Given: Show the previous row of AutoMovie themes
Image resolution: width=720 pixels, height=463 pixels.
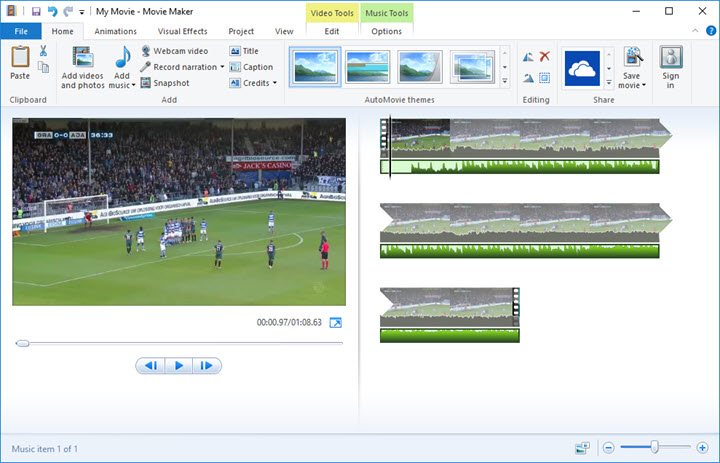Looking at the screenshot, I should click(x=505, y=53).
